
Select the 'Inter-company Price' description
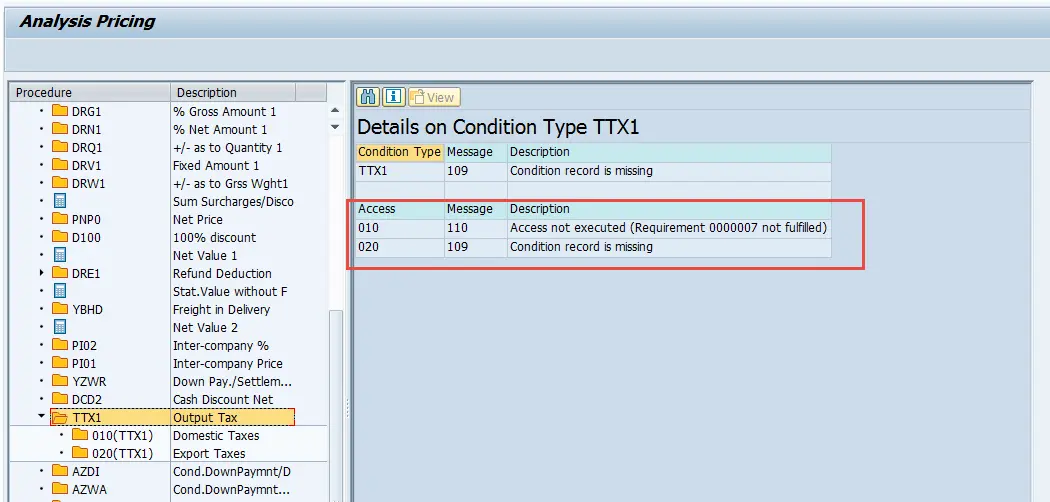(x=228, y=363)
